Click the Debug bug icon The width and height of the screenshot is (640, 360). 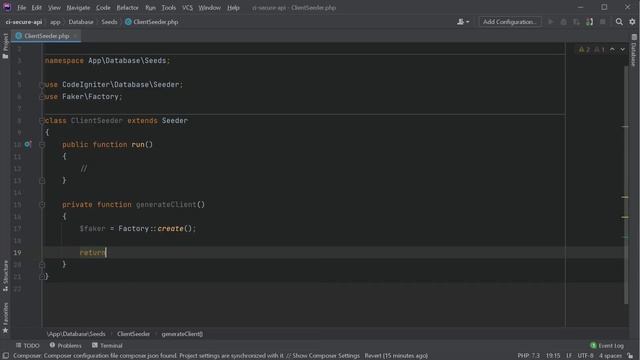[564, 22]
